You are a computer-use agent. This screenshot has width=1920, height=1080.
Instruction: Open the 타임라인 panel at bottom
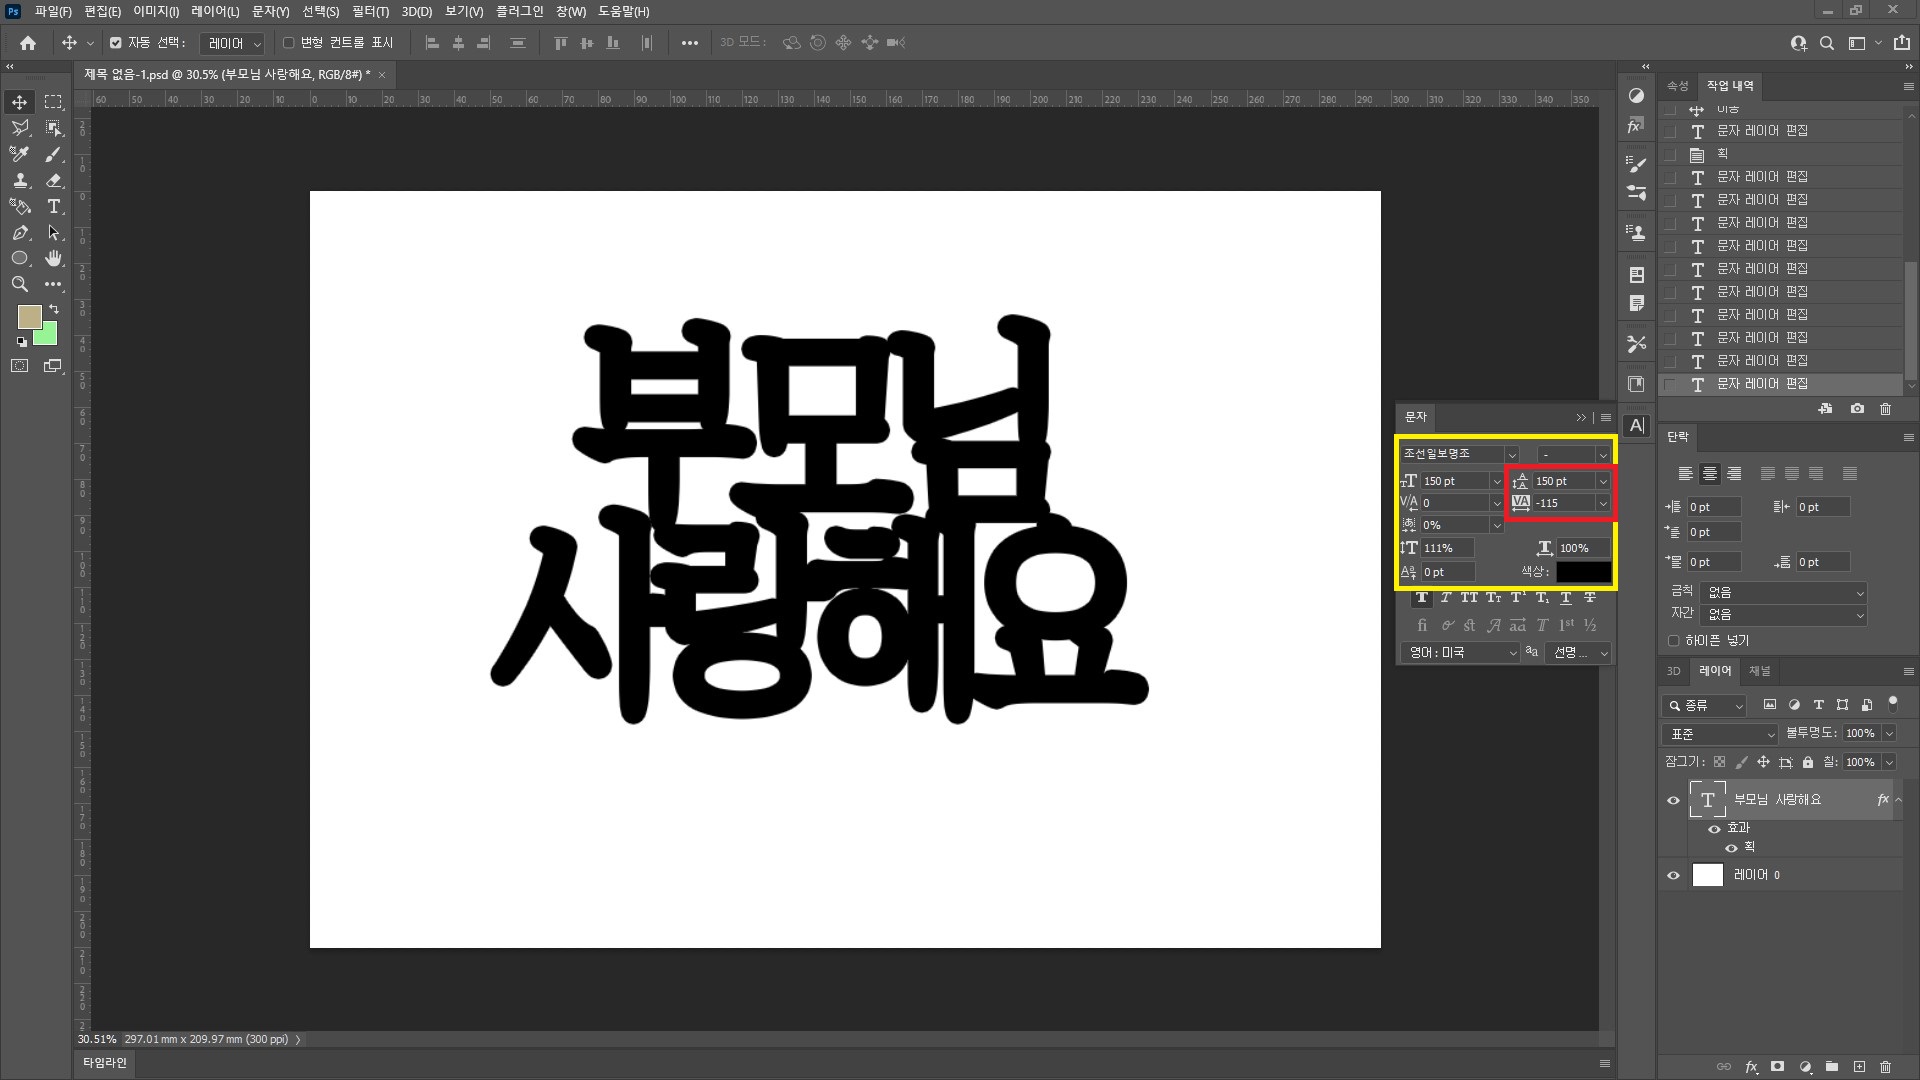point(105,1063)
